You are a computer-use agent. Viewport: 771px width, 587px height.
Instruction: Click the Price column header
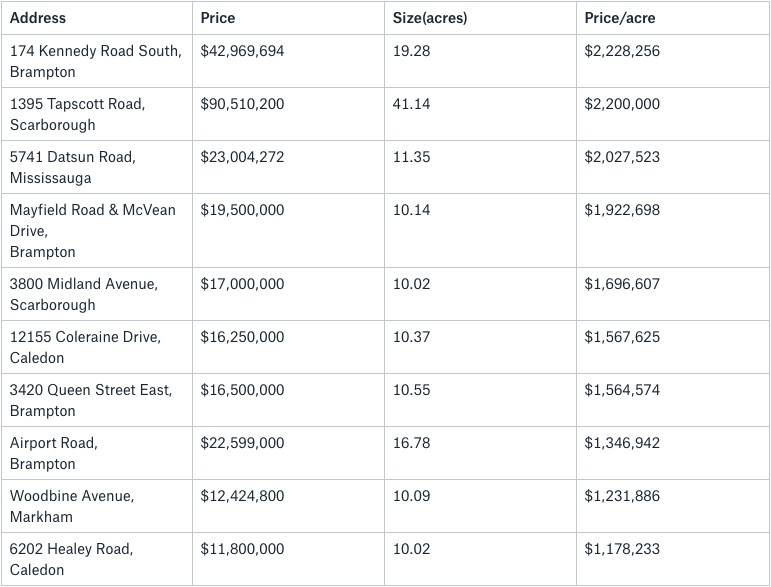(x=218, y=18)
